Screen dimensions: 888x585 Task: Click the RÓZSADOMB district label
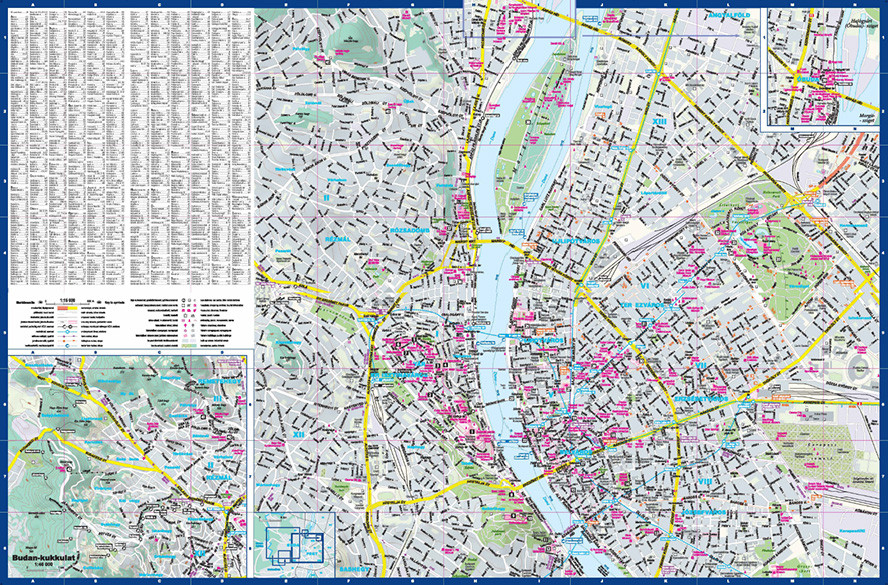click(x=410, y=230)
